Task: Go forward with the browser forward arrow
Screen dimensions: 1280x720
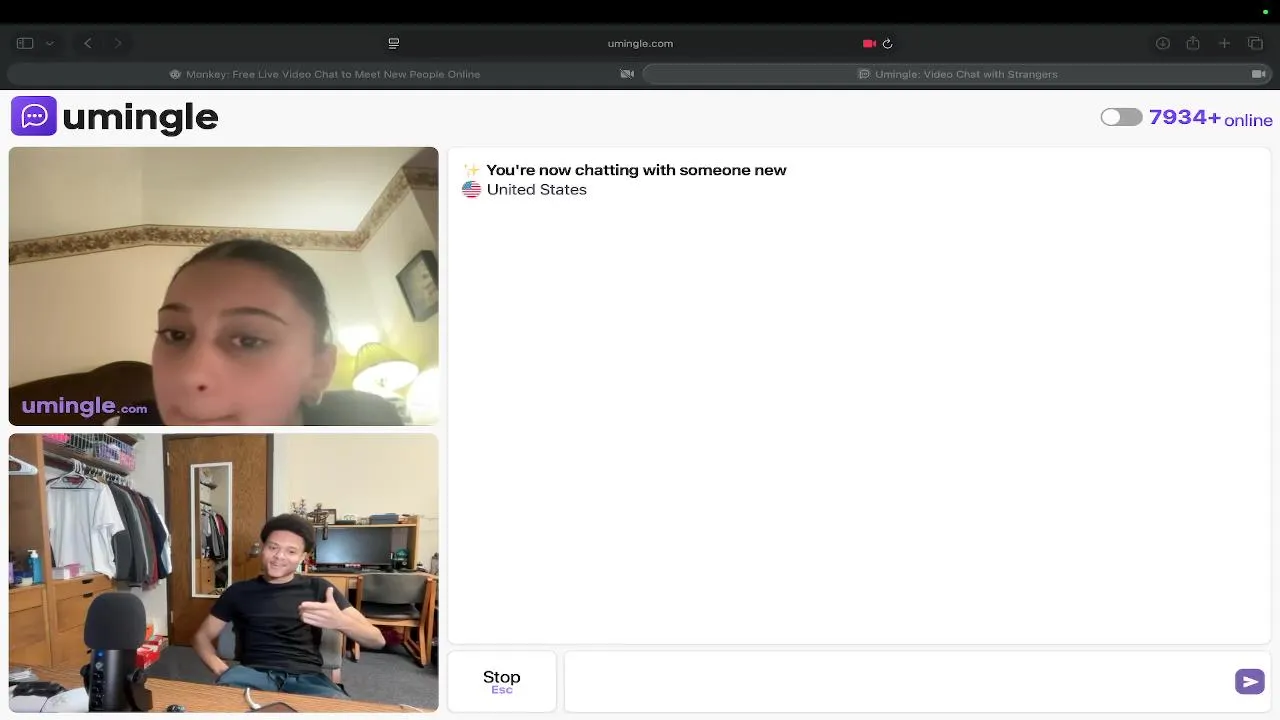Action: [118, 43]
